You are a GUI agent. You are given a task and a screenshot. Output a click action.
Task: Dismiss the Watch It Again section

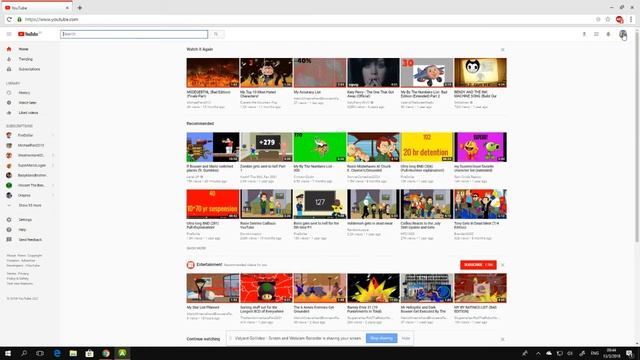tap(502, 49)
